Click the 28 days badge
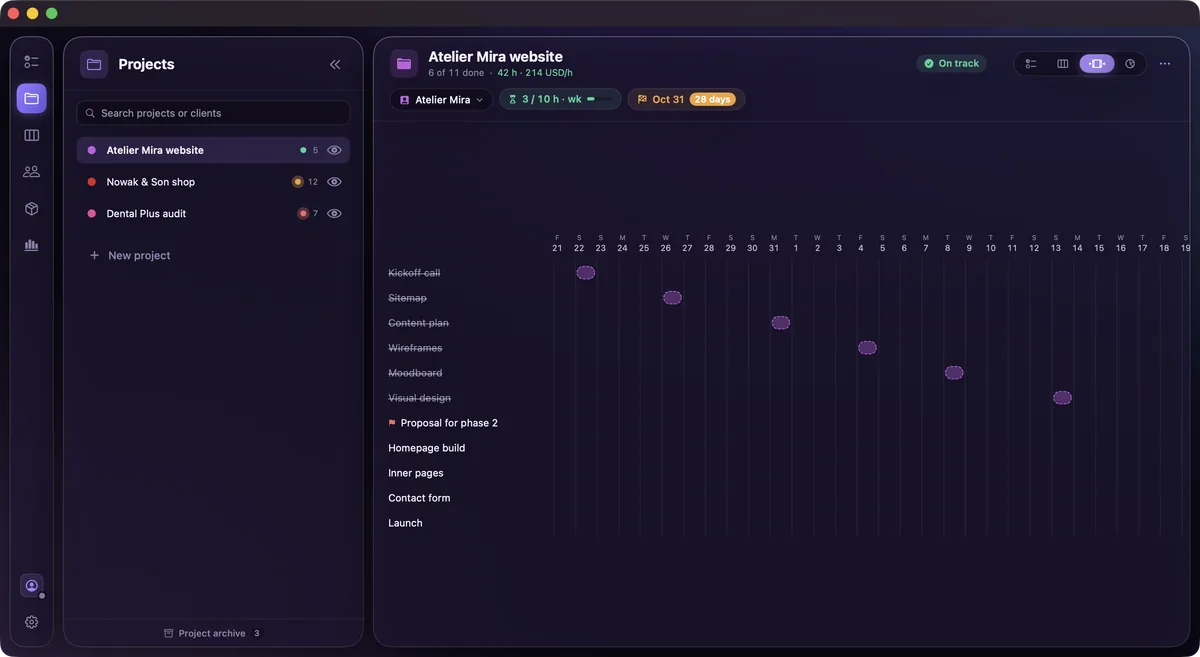Screen dimensions: 1200x657 (713, 100)
